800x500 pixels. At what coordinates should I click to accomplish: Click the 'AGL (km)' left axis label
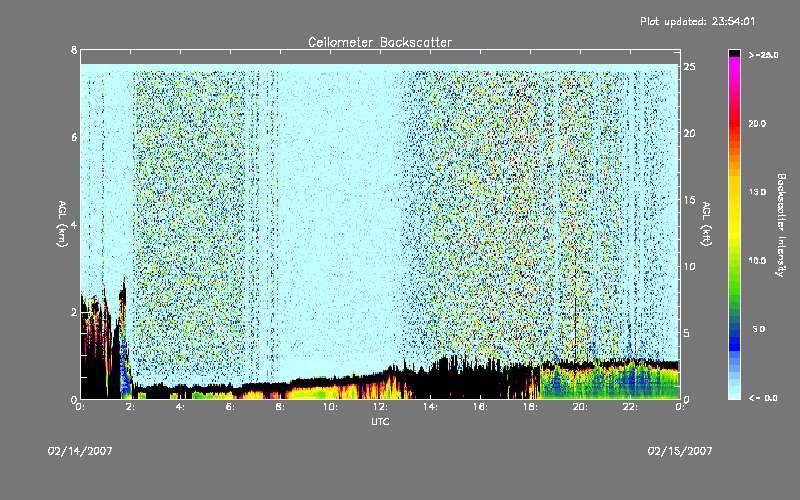62,224
